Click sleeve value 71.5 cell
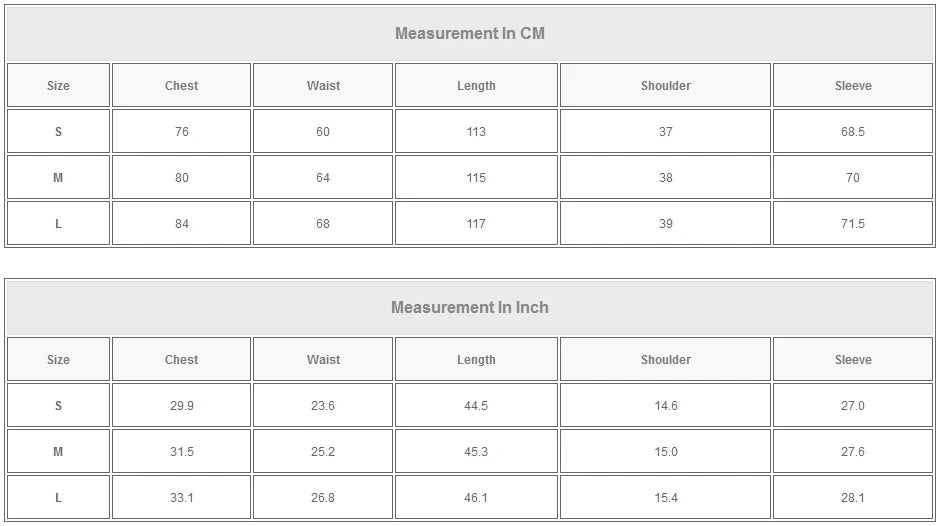This screenshot has width=938, height=526. coord(853,224)
